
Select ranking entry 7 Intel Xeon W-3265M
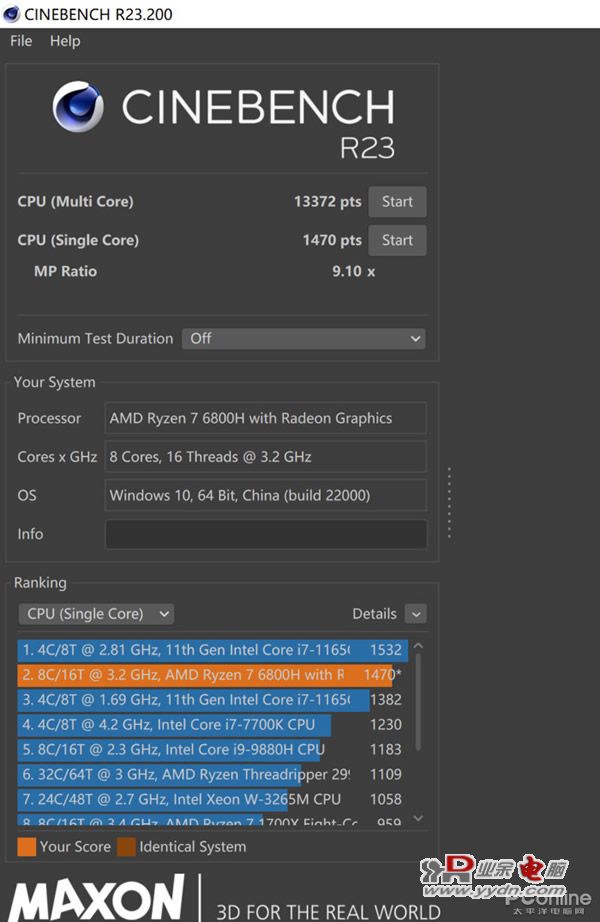click(x=212, y=799)
